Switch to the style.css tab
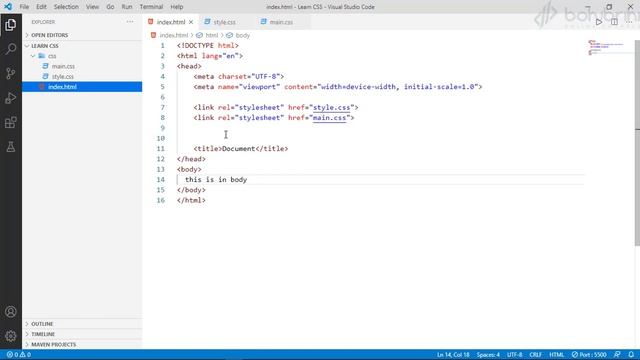Image resolution: width=640 pixels, height=360 pixels. tap(224, 22)
